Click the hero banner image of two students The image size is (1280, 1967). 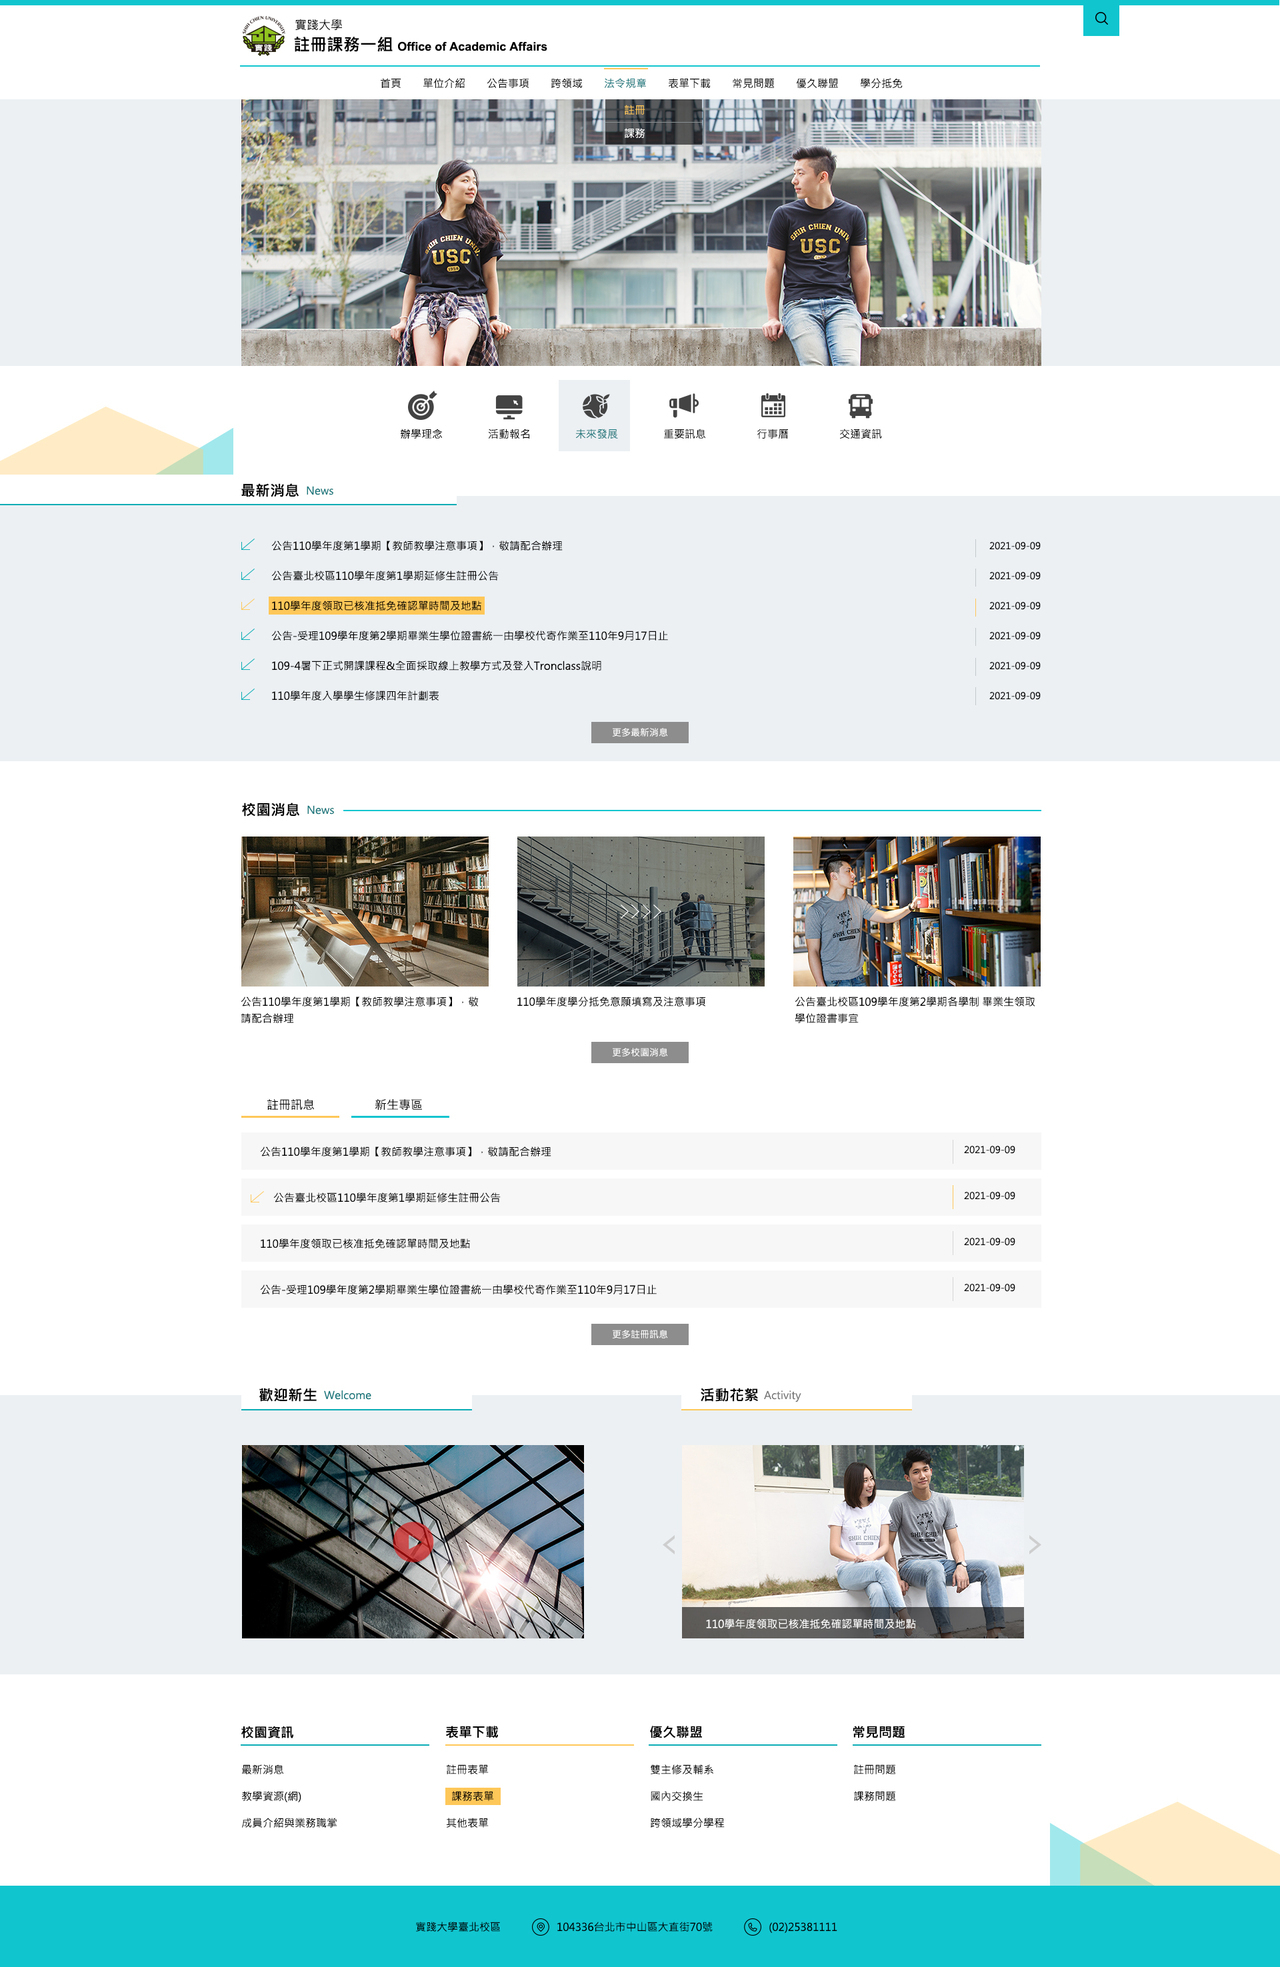pos(641,233)
